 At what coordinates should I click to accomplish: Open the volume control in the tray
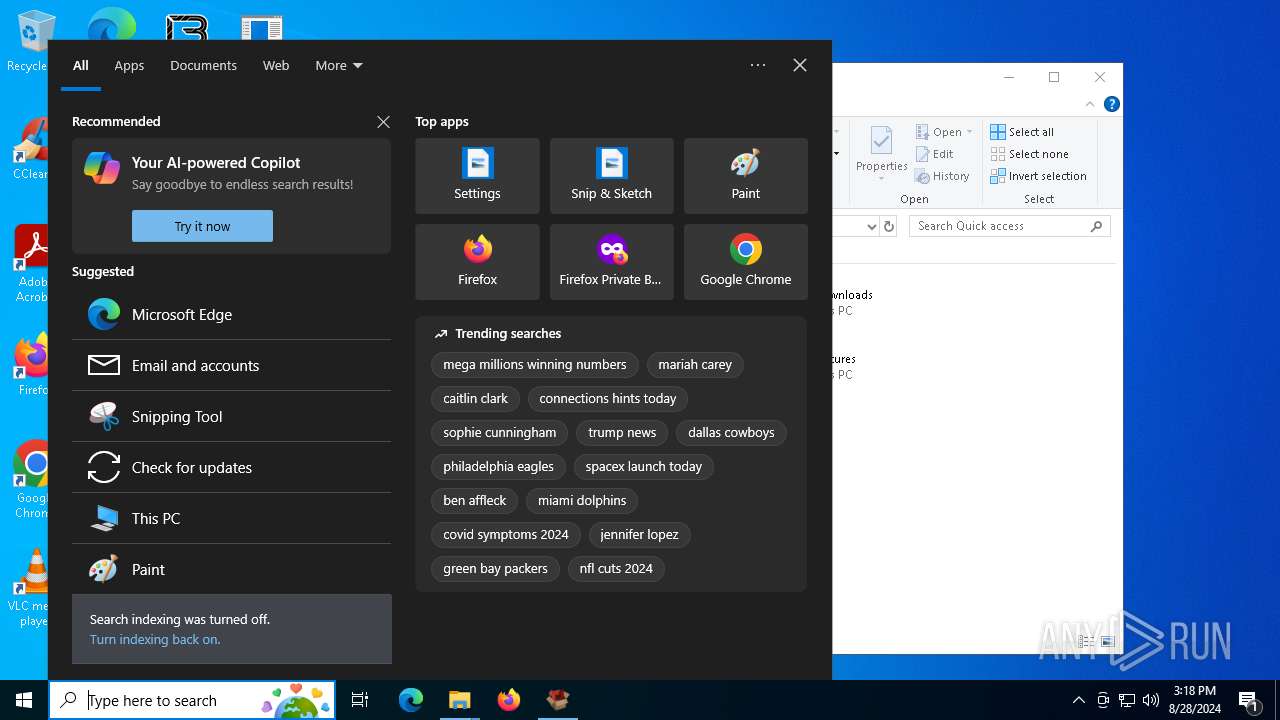pos(1151,700)
